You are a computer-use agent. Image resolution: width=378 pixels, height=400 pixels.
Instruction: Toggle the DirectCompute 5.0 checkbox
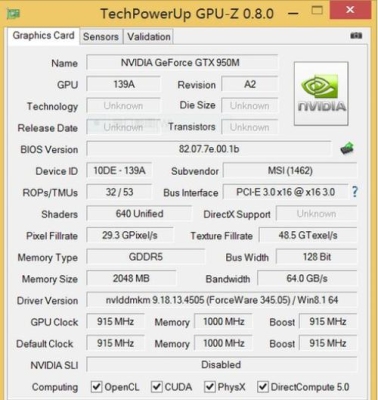click(x=263, y=387)
